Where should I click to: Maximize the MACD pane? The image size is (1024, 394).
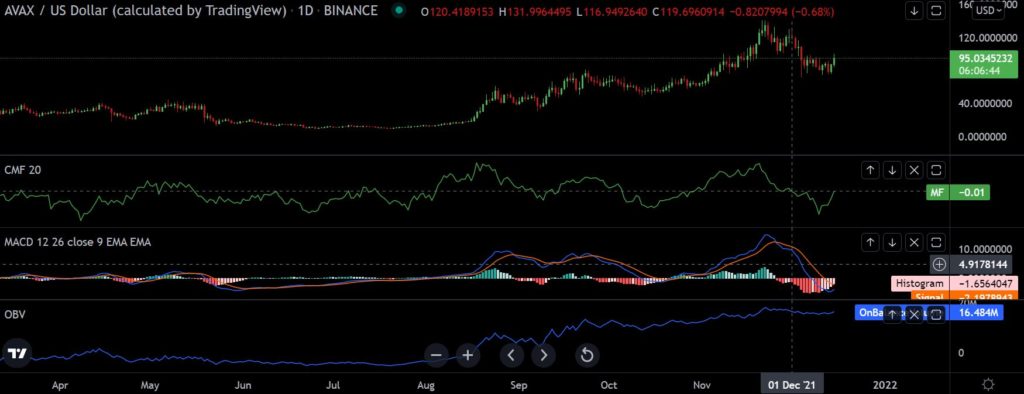point(936,242)
